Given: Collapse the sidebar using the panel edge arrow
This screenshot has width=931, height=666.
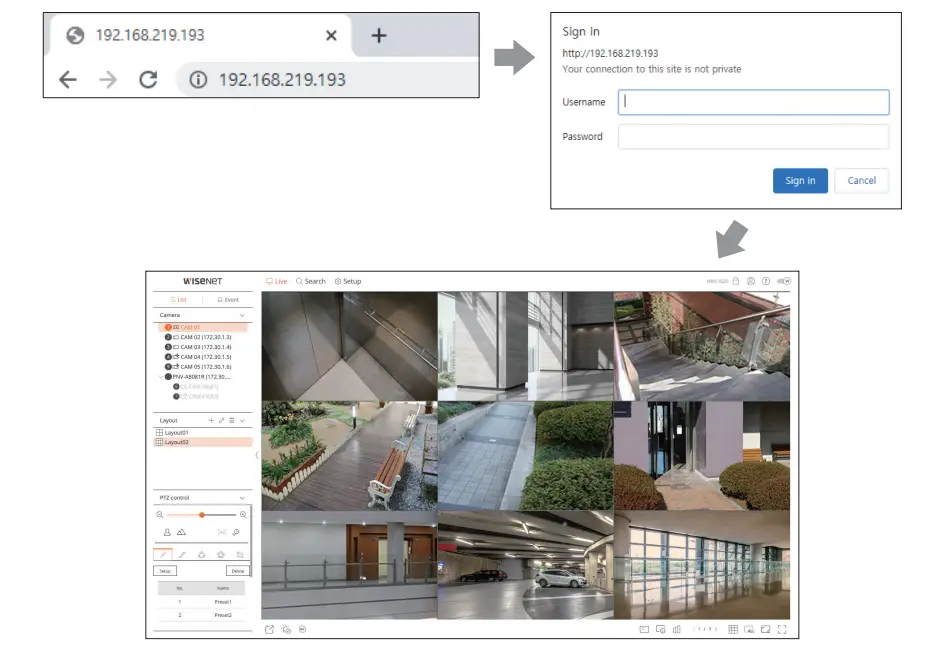Looking at the screenshot, I should (x=256, y=455).
